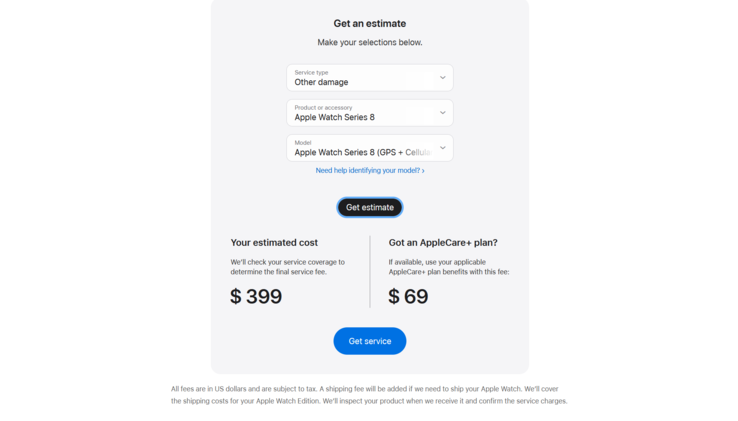Select the 'Make your selections below' text
The width and height of the screenshot is (738, 421).
(369, 42)
